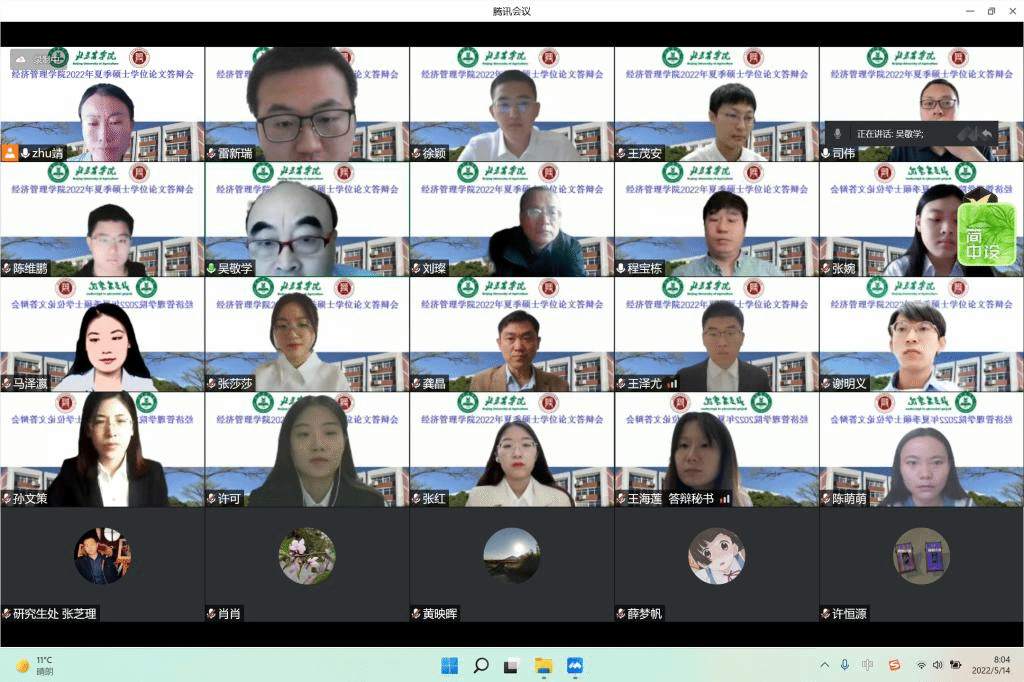Open File Explorer from the taskbar
The height and width of the screenshot is (682, 1024).
pos(543,665)
